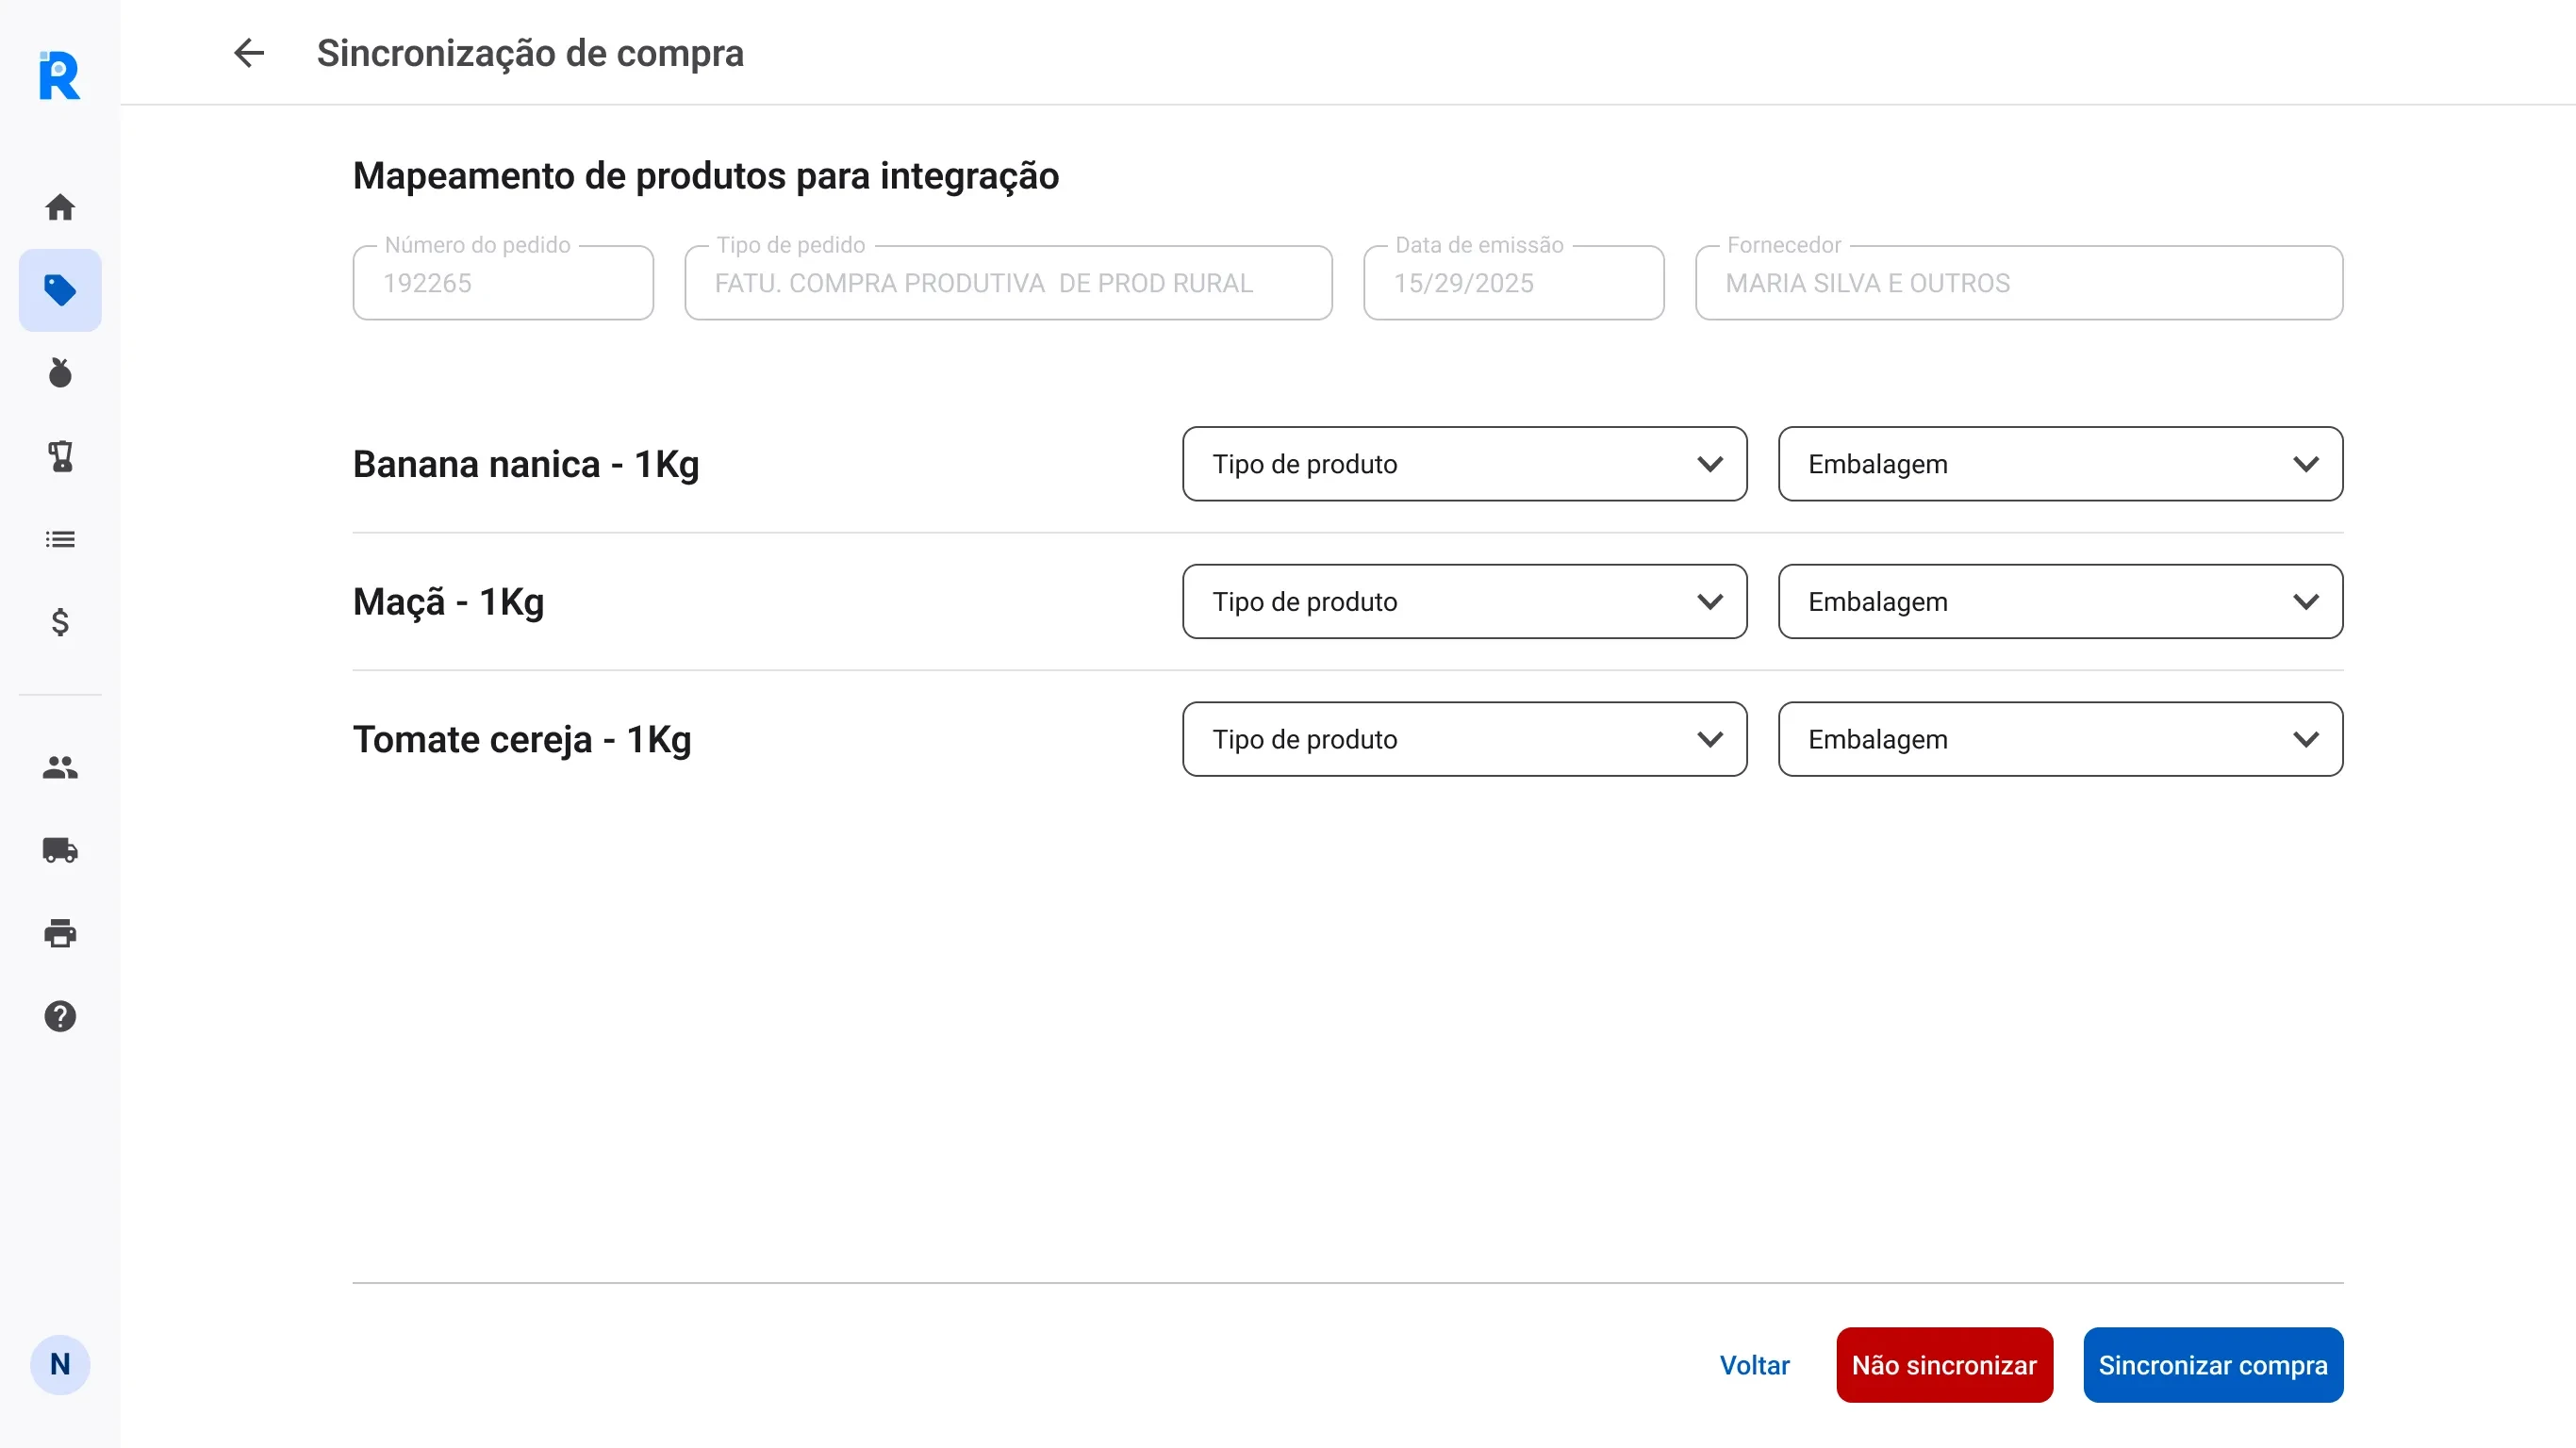Open the fruit icon in sidebar
Viewport: 2576px width, 1448px height.
coord(60,373)
